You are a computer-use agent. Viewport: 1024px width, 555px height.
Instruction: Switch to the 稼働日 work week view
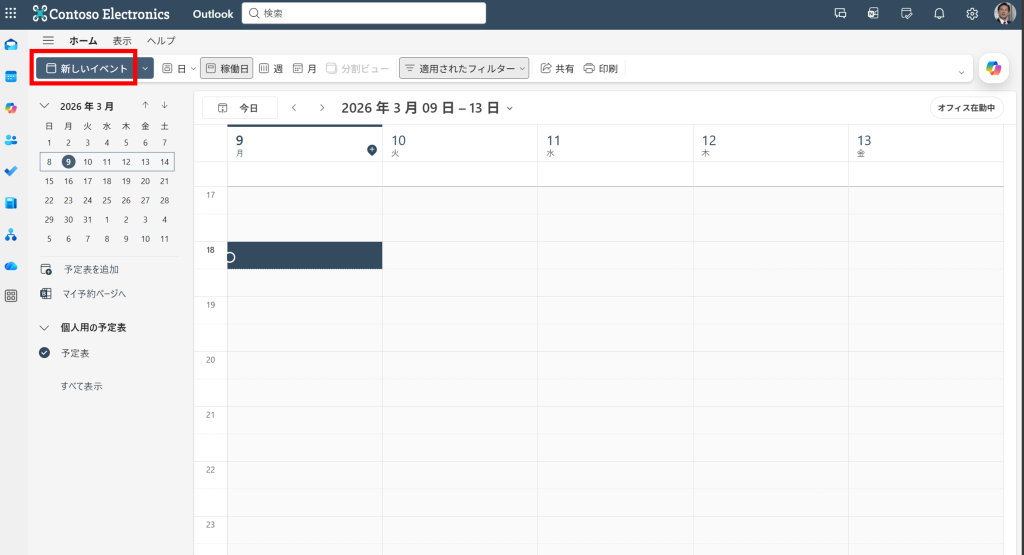coord(226,68)
